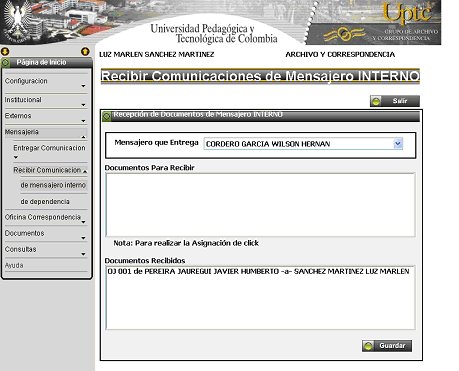Click the right yellow up-arrow icon above the menu
Image resolution: width=459 pixels, height=371 pixels.
tap(85, 52)
